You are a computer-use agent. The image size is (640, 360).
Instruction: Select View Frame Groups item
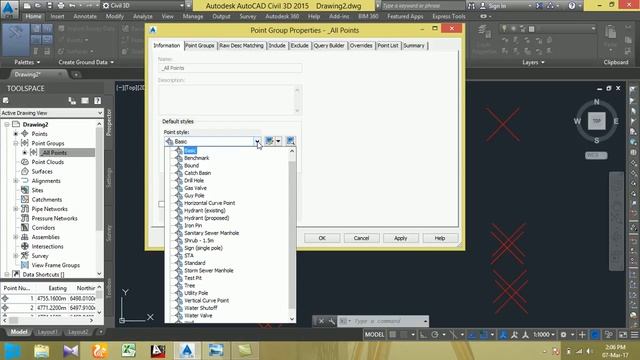pos(56,265)
